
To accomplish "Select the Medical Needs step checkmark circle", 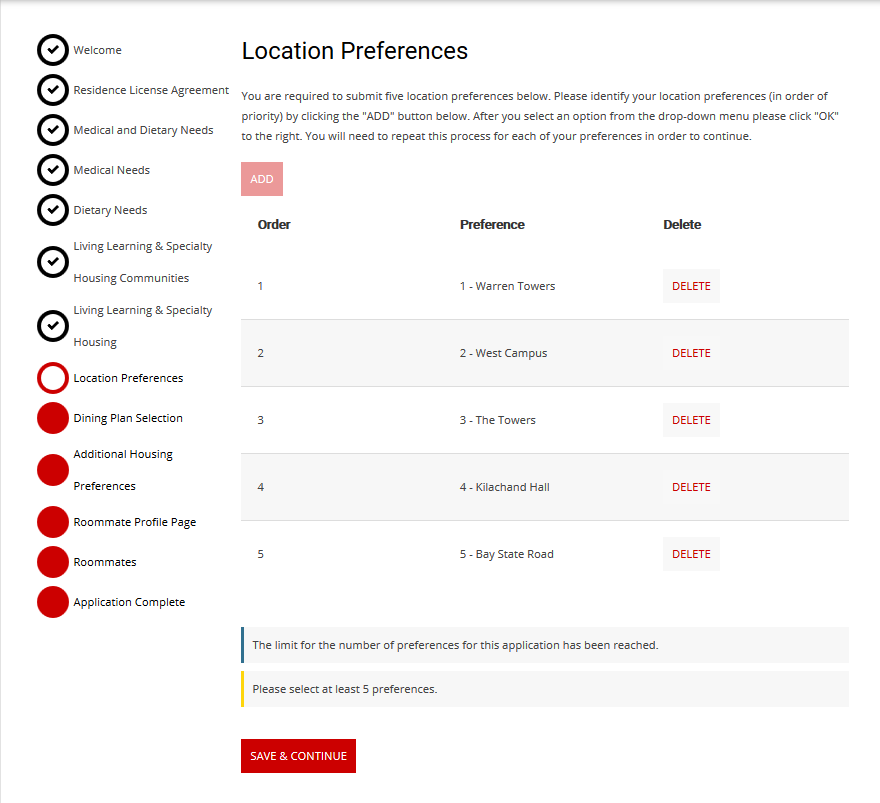I will point(53,170).
